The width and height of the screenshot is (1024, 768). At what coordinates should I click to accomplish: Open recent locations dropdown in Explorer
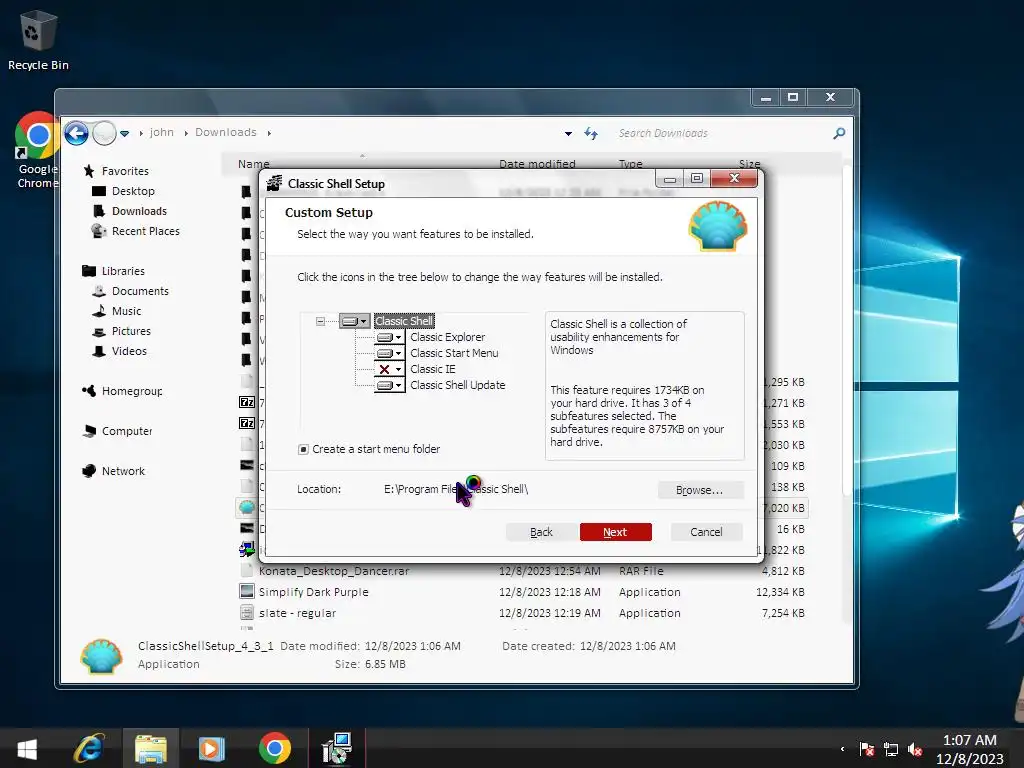pyautogui.click(x=124, y=133)
